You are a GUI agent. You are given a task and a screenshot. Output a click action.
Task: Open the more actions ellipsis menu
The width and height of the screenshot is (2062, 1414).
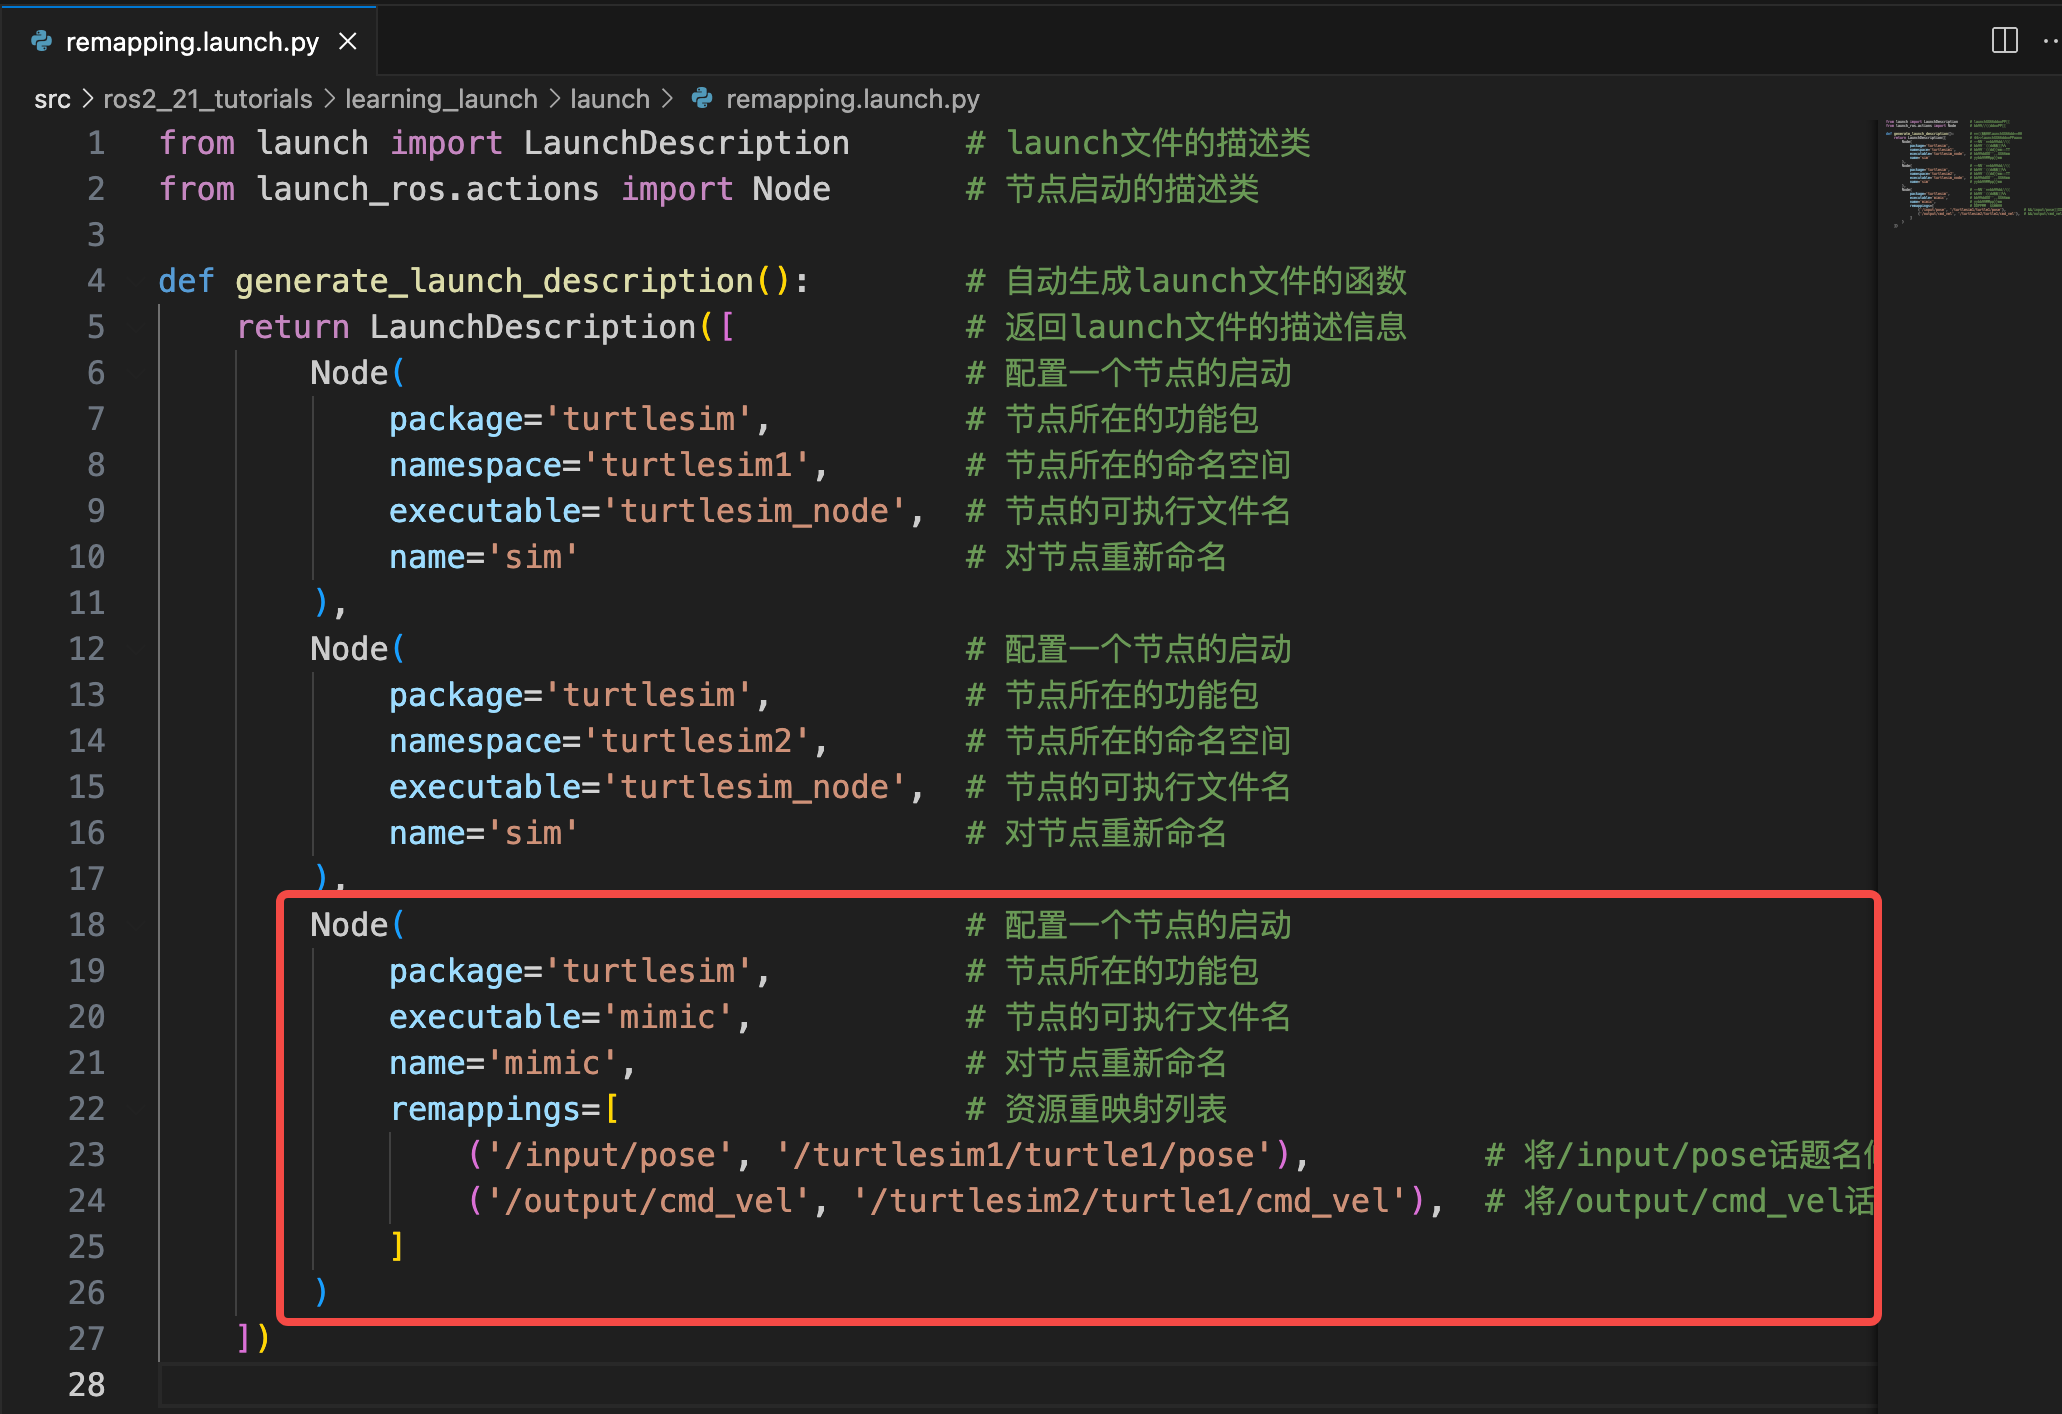click(x=2050, y=41)
